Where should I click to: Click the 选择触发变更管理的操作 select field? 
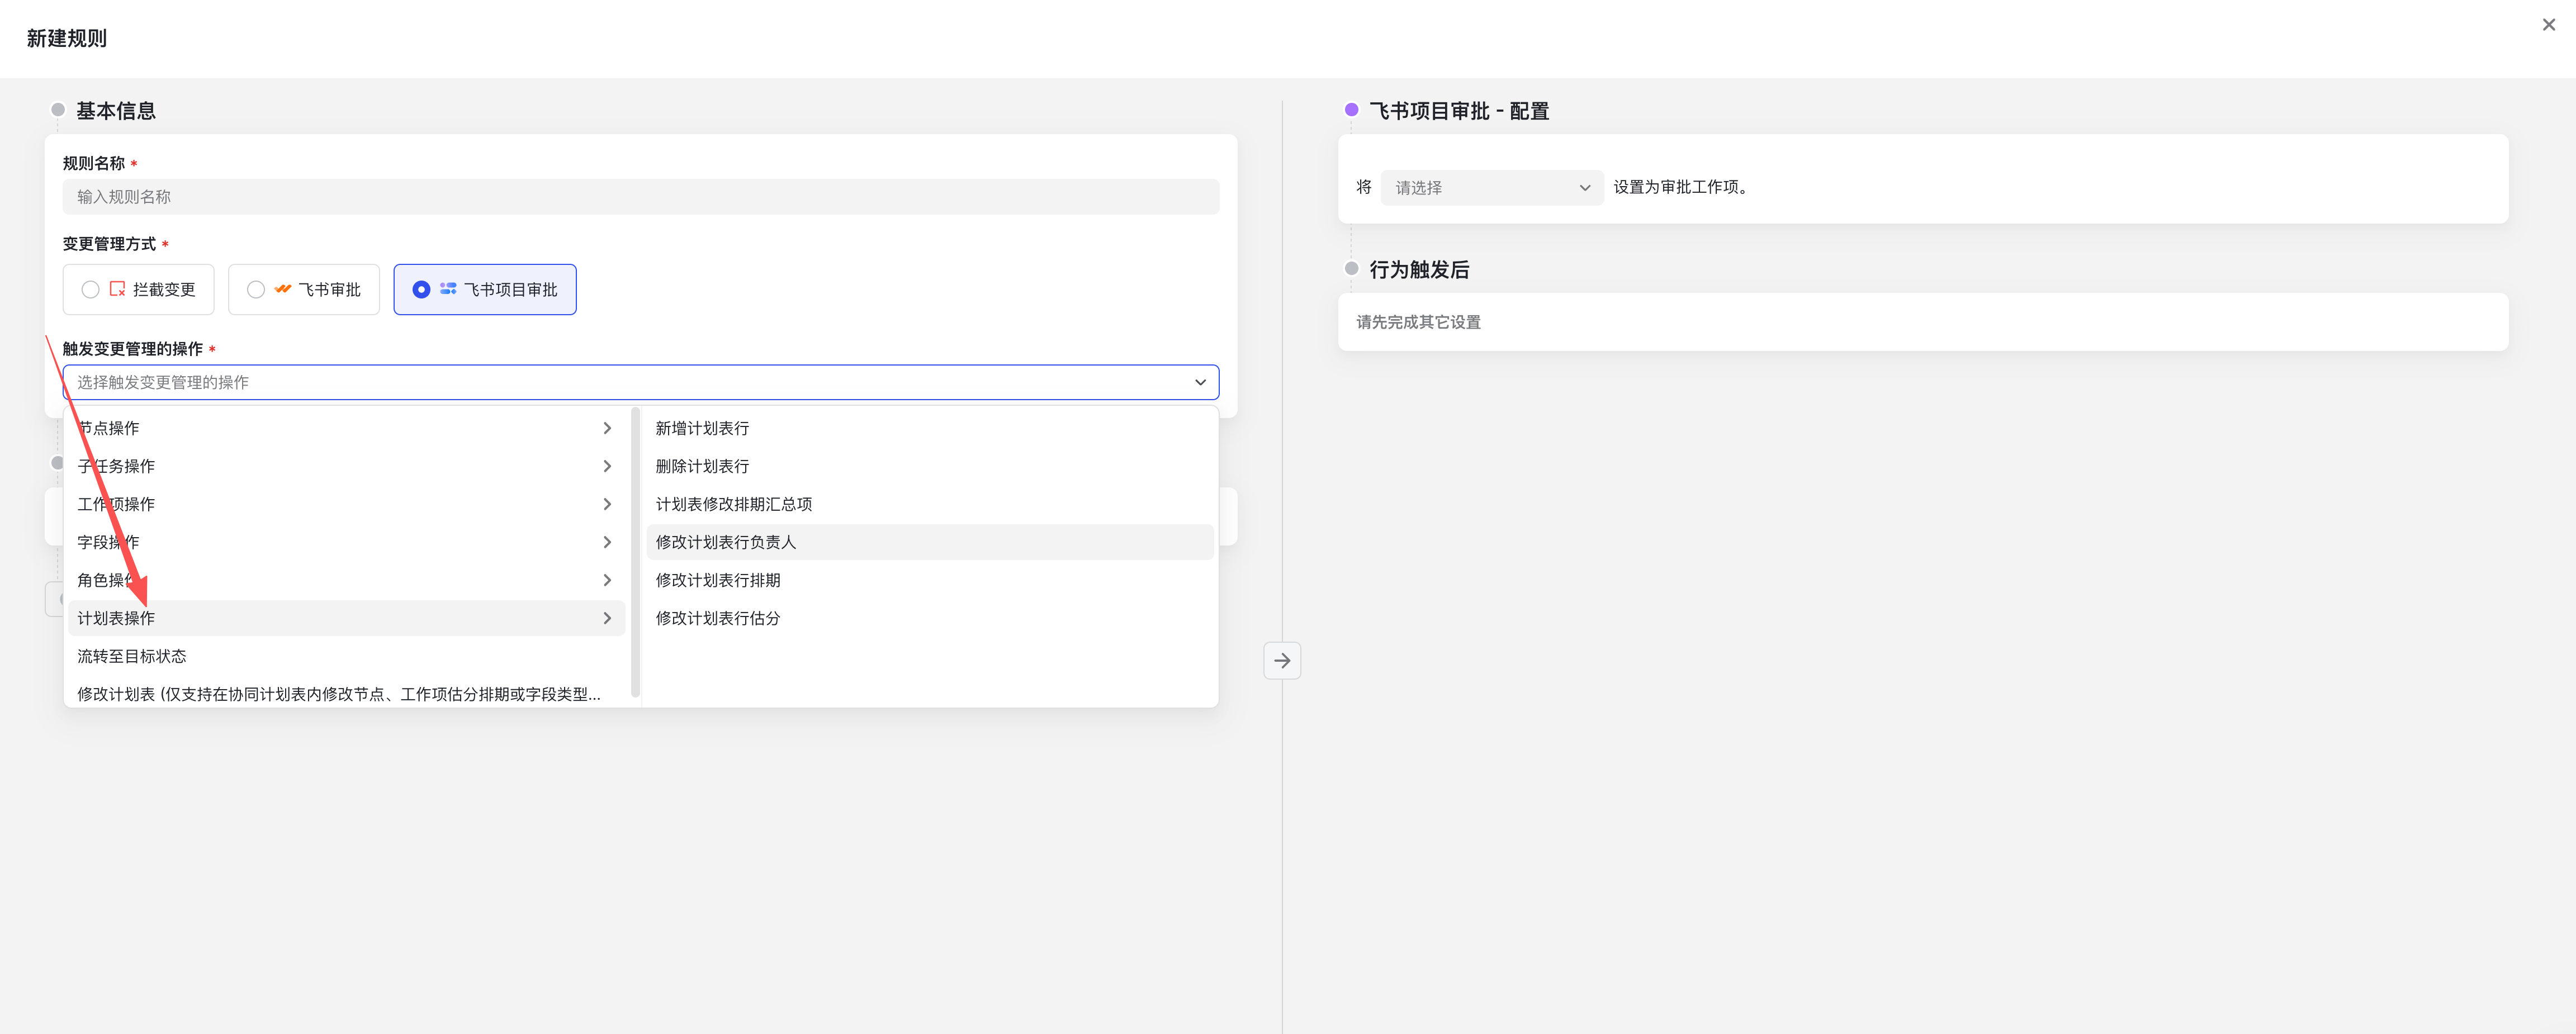641,382
